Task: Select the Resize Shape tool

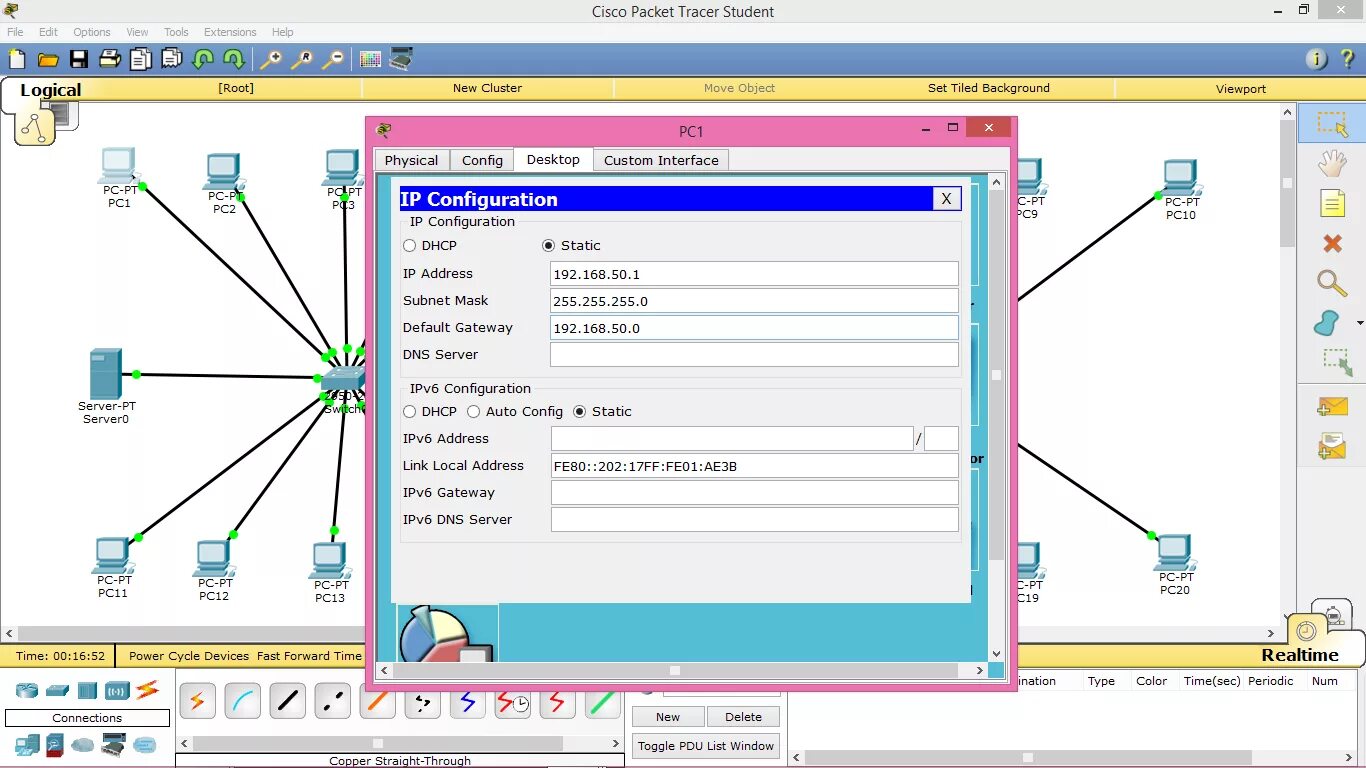Action: point(1336,363)
